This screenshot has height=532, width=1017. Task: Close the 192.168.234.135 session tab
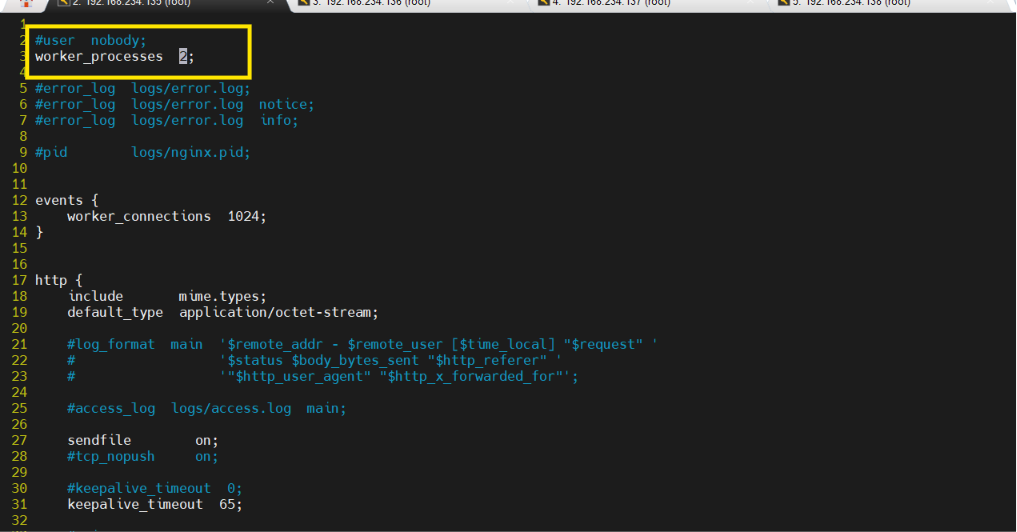pos(270,3)
